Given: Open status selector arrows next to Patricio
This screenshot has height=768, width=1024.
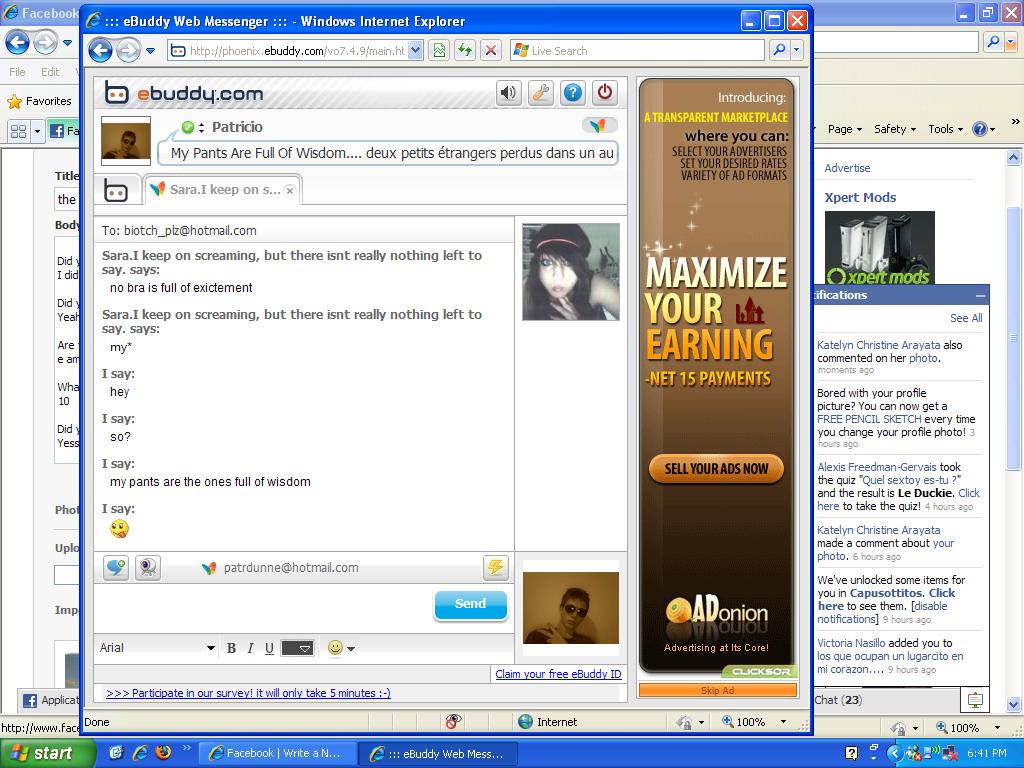Looking at the screenshot, I should click(x=201, y=127).
